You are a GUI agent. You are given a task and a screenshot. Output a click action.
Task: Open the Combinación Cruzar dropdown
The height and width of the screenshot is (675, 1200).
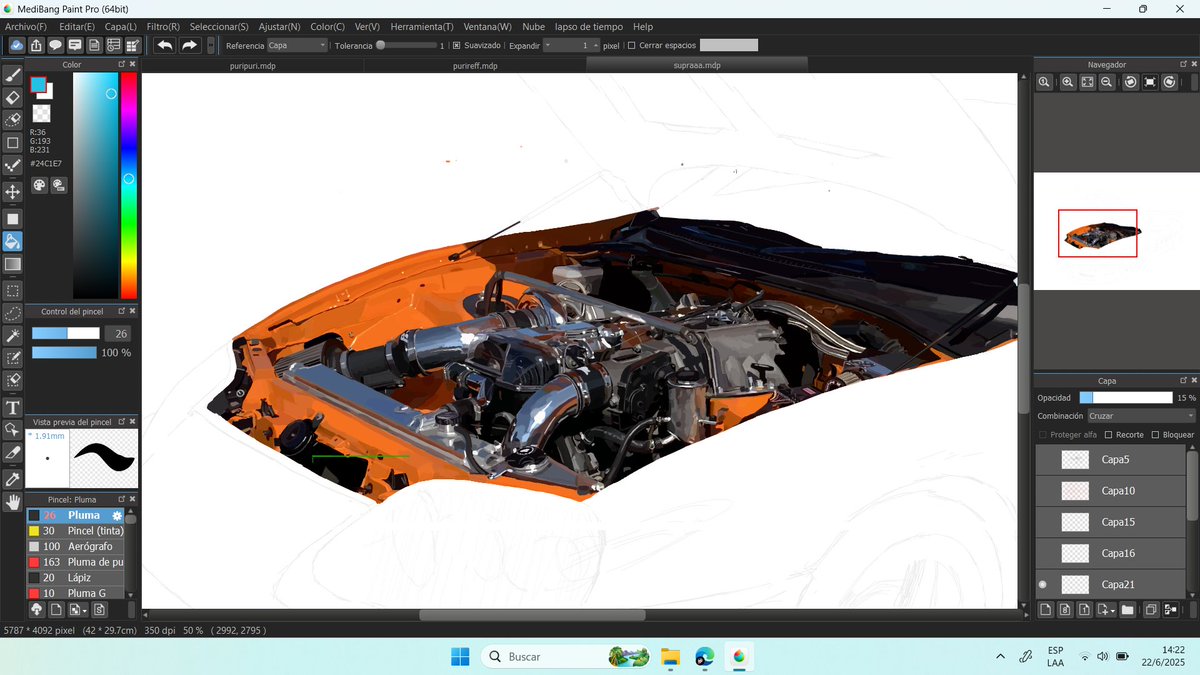(1141, 416)
